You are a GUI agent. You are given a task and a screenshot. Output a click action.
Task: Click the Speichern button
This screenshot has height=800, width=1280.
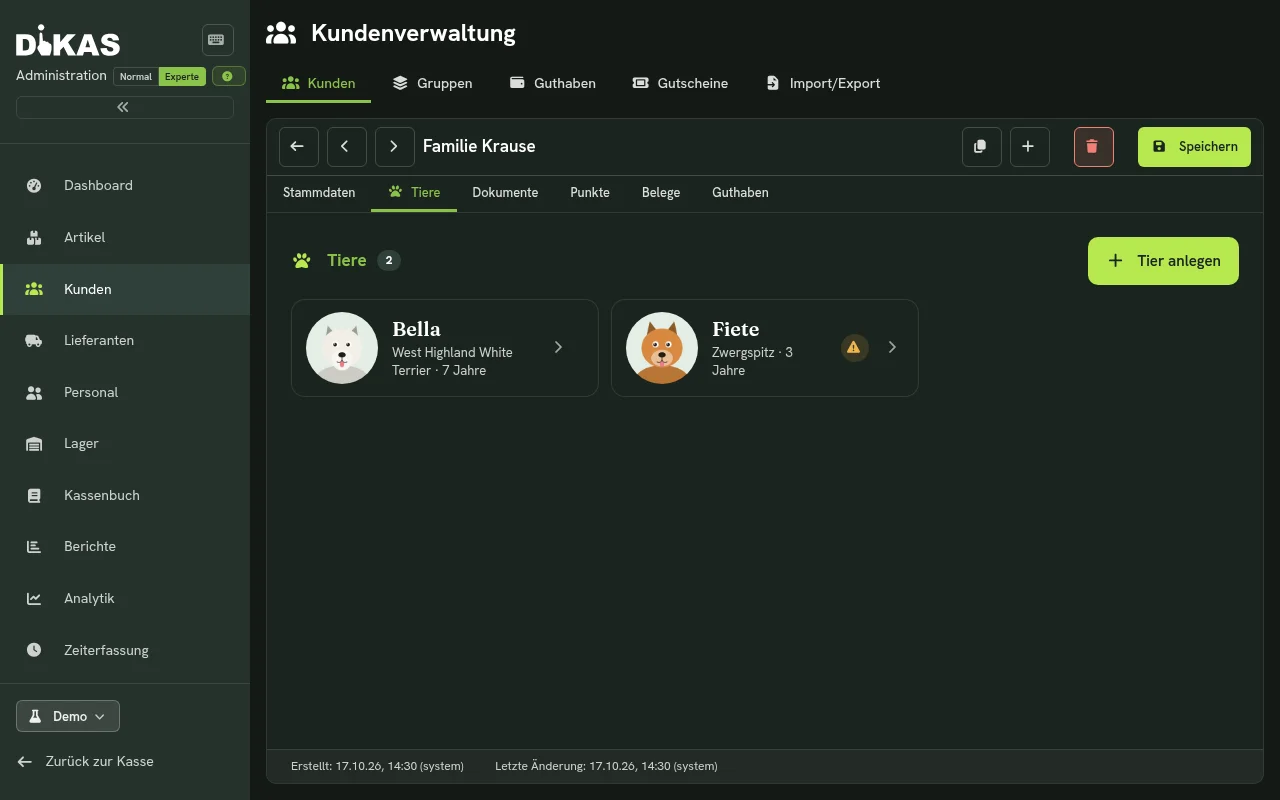click(1194, 146)
